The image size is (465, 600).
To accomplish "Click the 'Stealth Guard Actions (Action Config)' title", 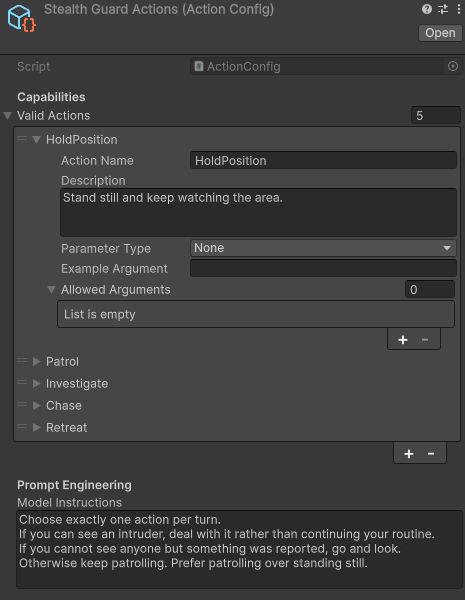I will 159,9.
